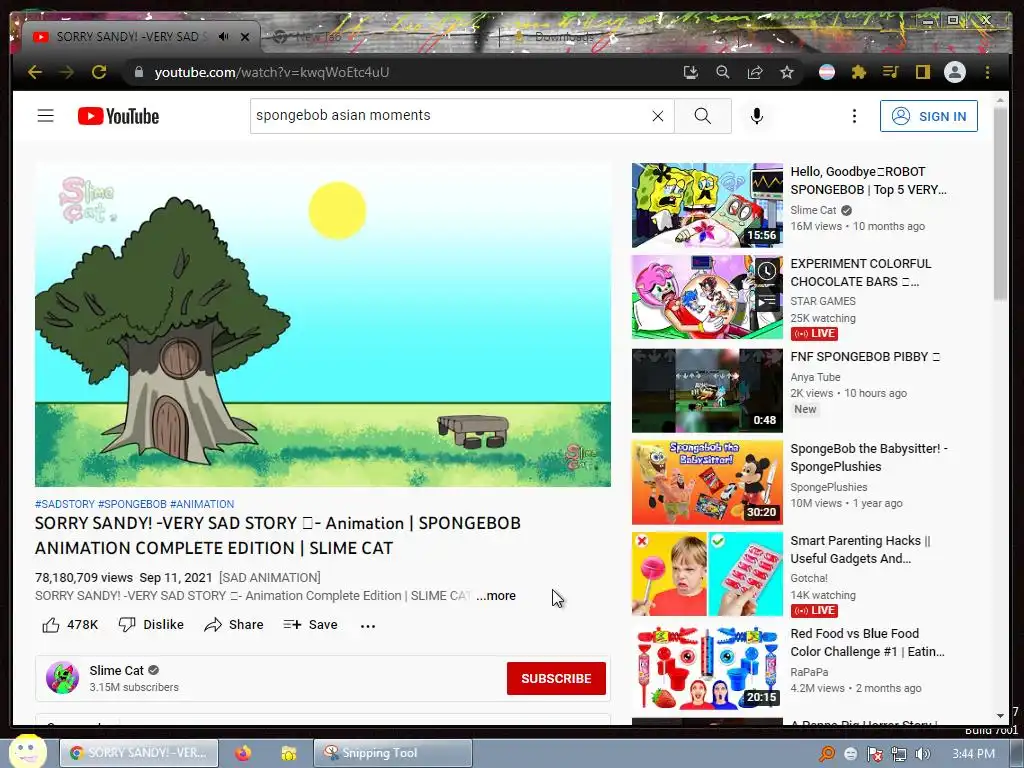Screen dimensions: 1024x768
Task: Open more actions ellipsis under the video
Action: (368, 626)
